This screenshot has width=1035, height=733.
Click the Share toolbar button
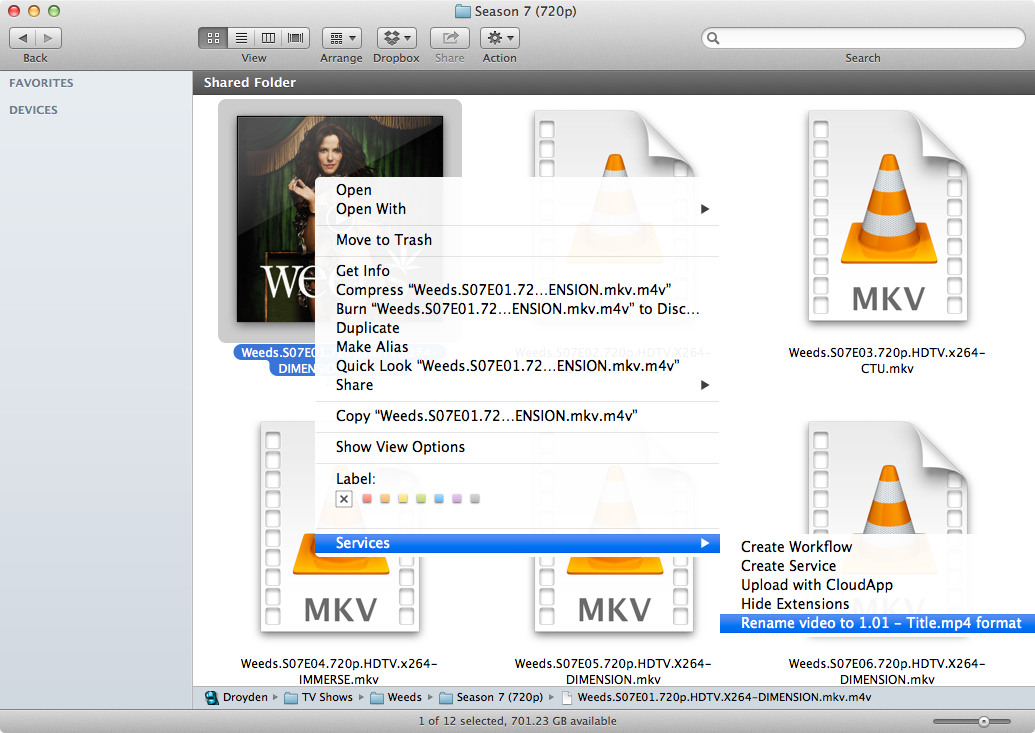point(450,38)
